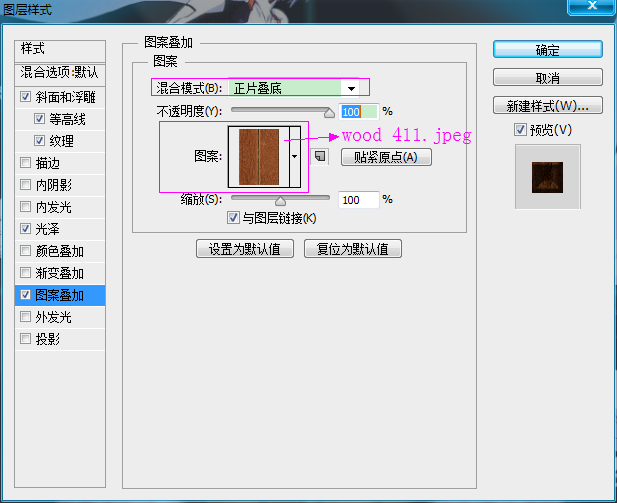Screen dimensions: 617x503
Task: Open the 描边 settings panel
Action: point(48,163)
